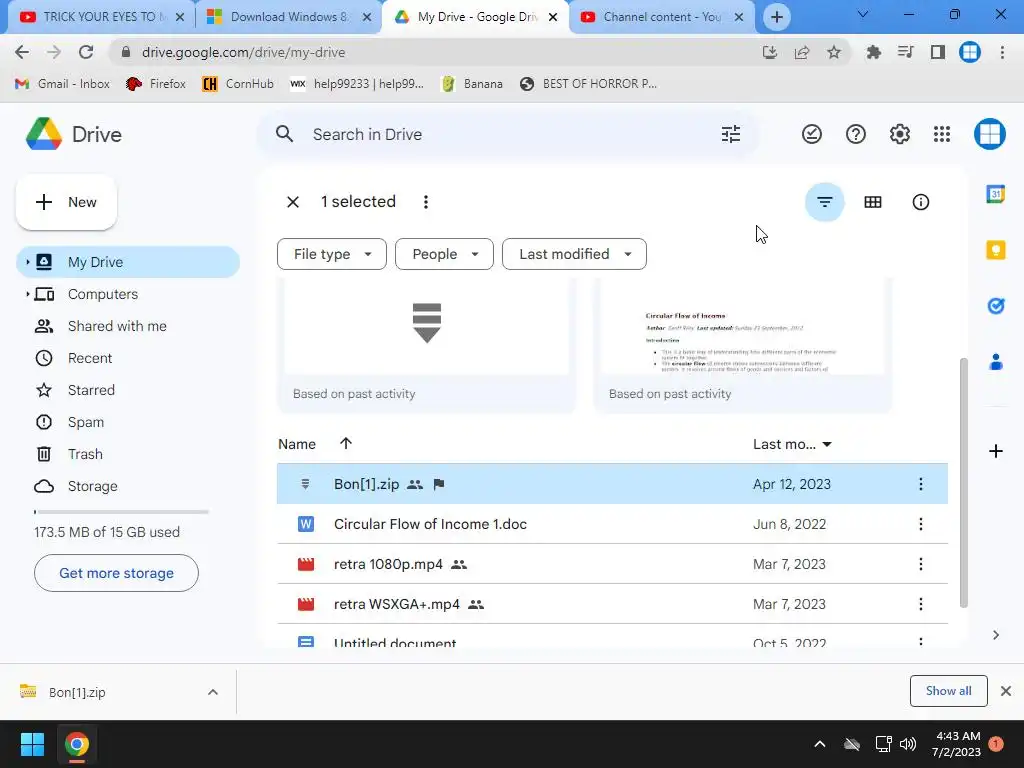Image resolution: width=1024 pixels, height=768 pixels.
Task: Open Bon[1].zip download options chevron
Action: click(x=213, y=692)
